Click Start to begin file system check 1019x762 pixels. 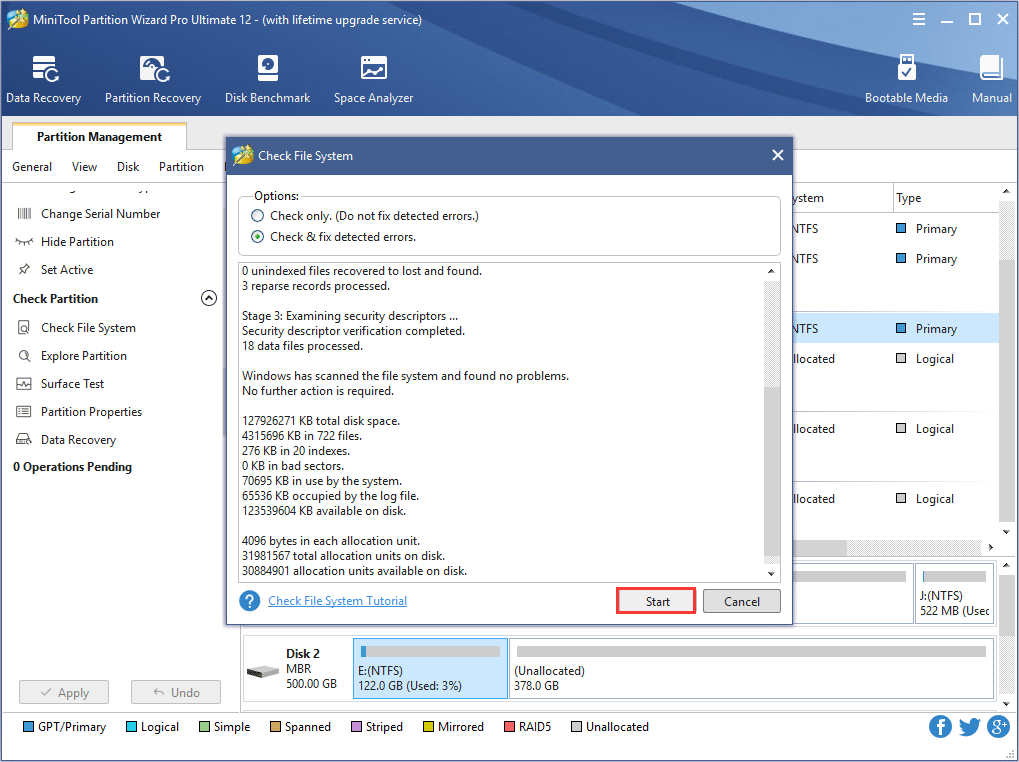pyautogui.click(x=655, y=601)
